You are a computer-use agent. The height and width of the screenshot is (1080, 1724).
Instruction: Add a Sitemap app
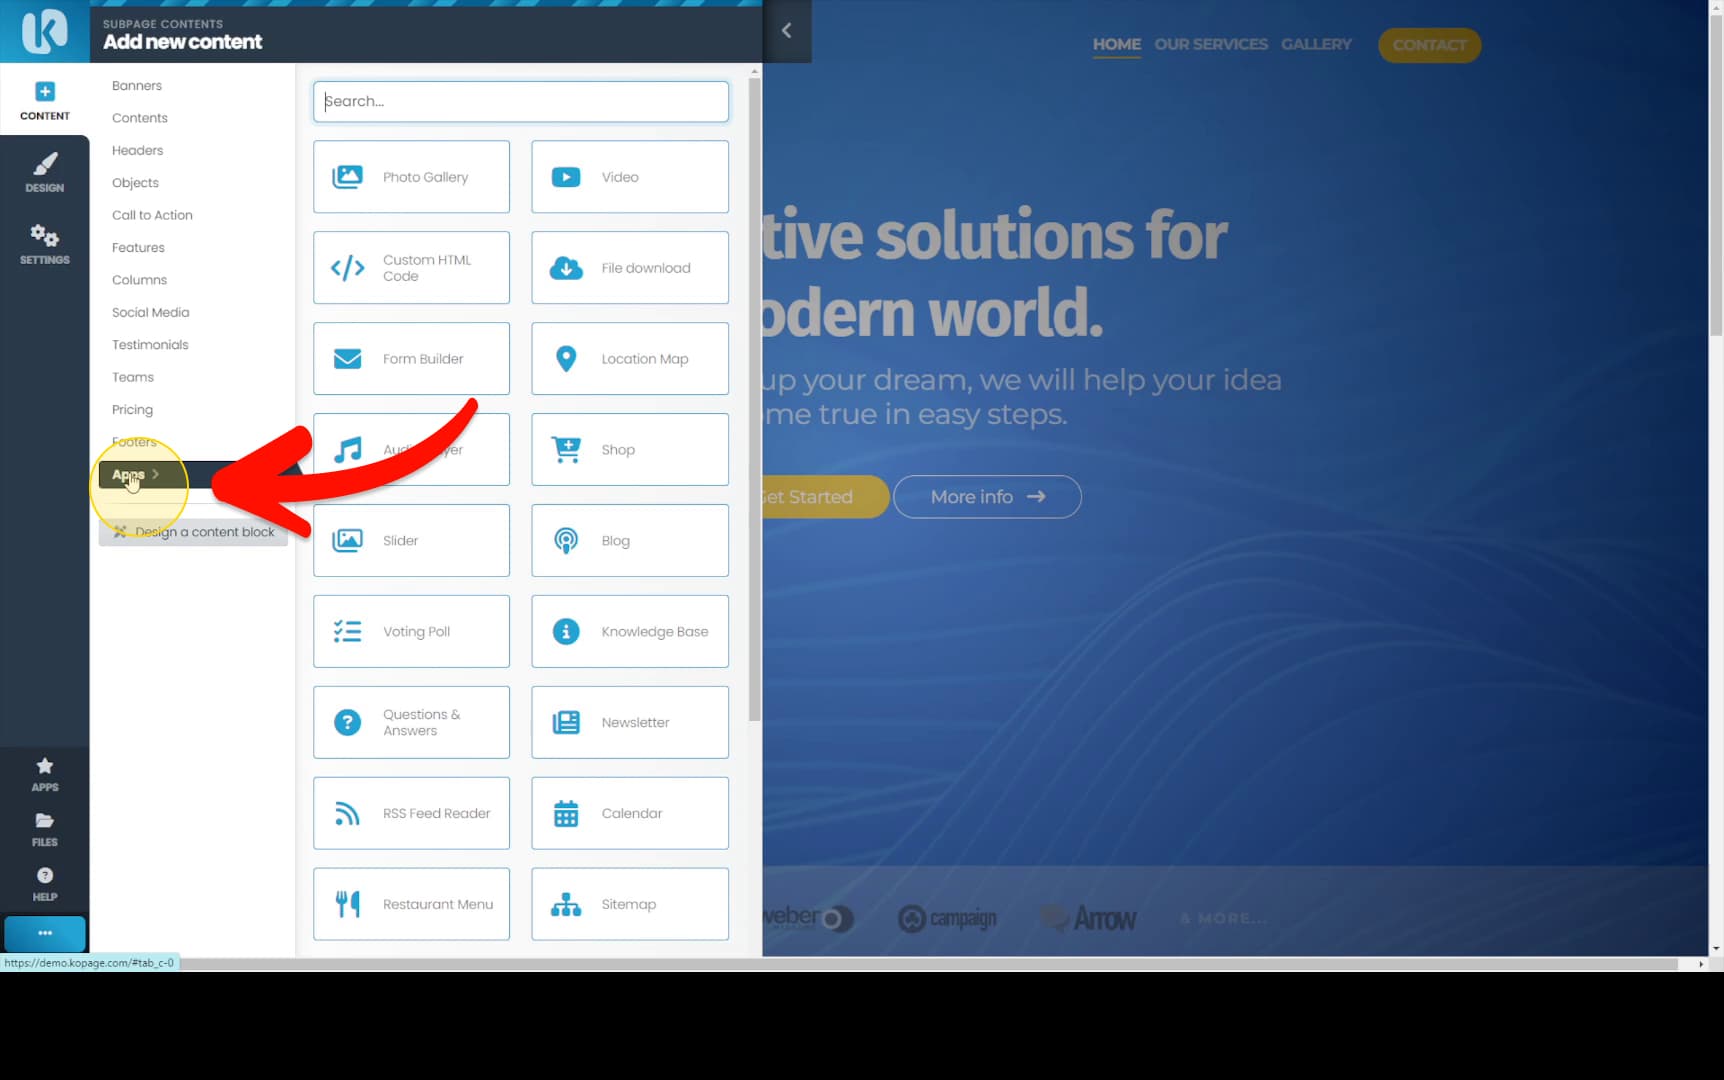tap(630, 905)
